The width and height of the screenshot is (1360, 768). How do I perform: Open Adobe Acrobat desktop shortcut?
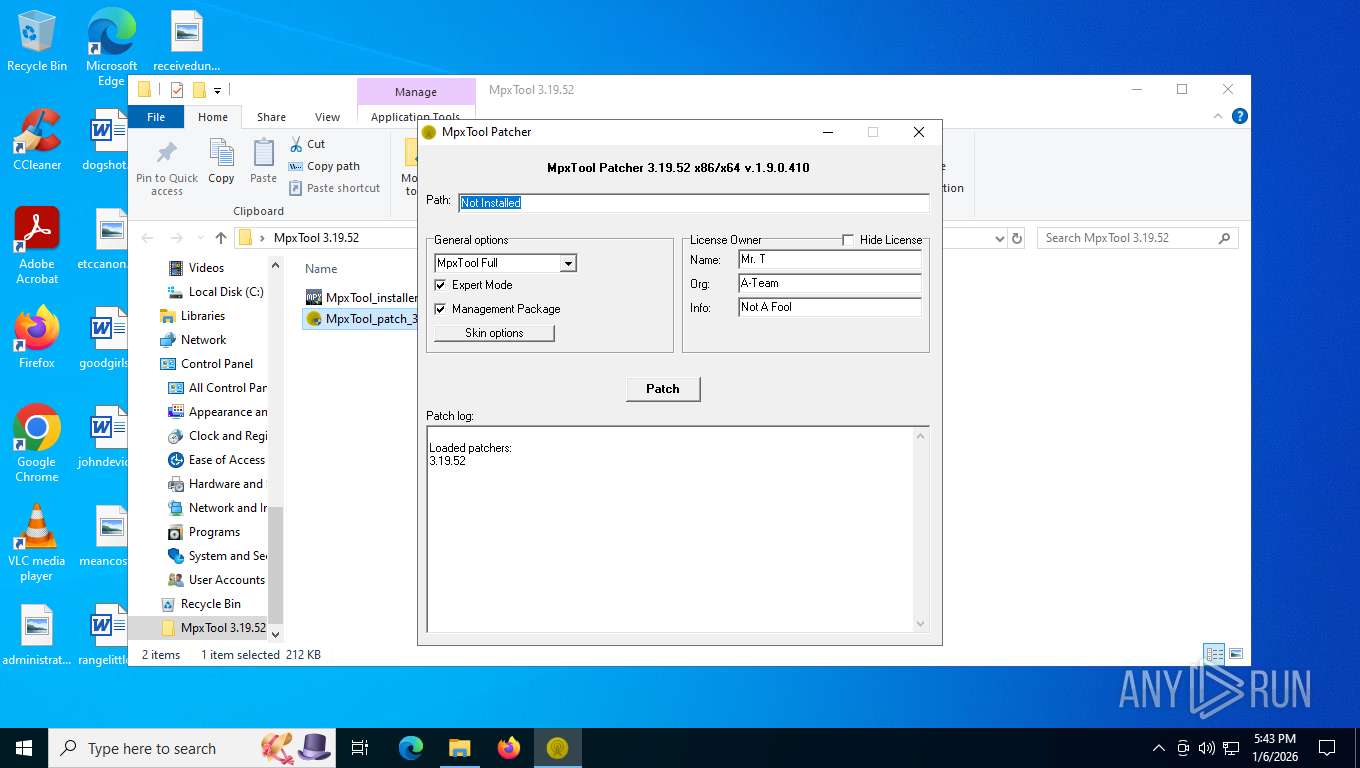tap(37, 246)
